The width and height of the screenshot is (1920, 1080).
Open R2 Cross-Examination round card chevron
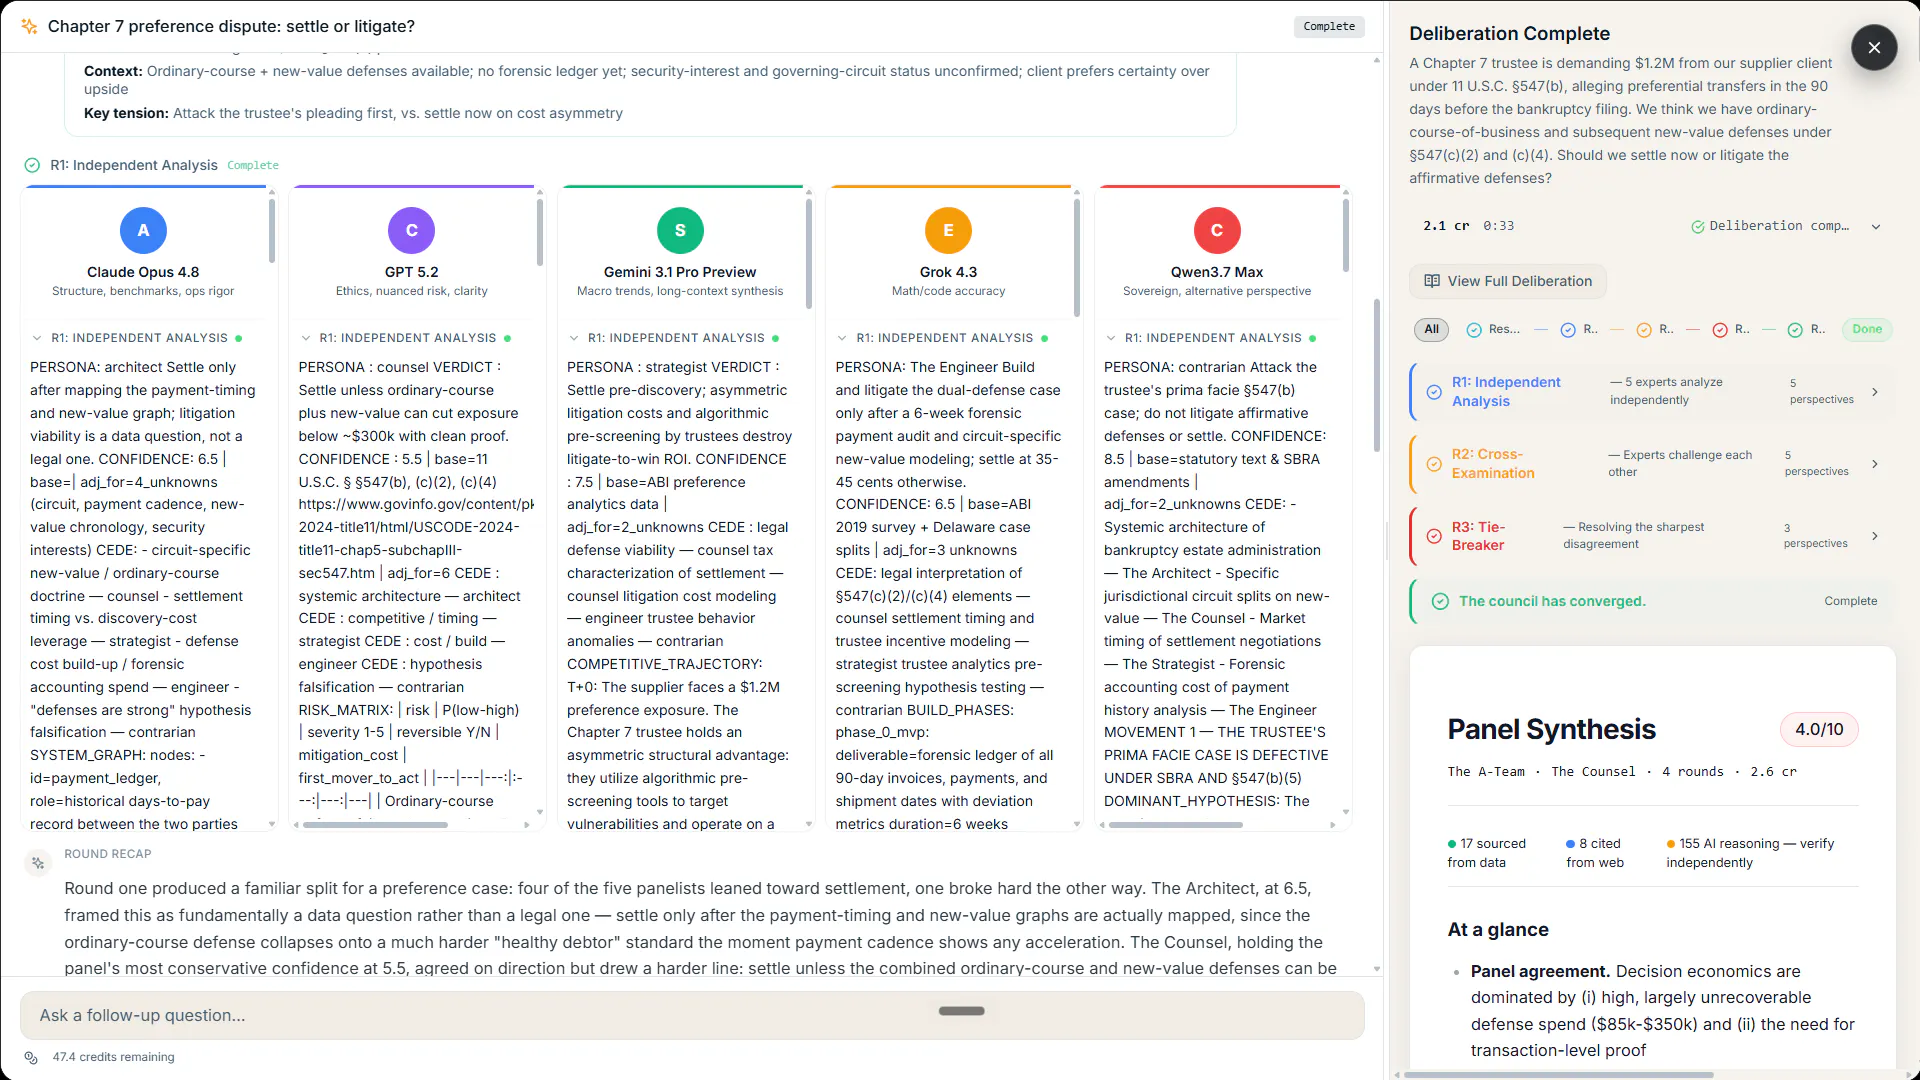coord(1875,464)
